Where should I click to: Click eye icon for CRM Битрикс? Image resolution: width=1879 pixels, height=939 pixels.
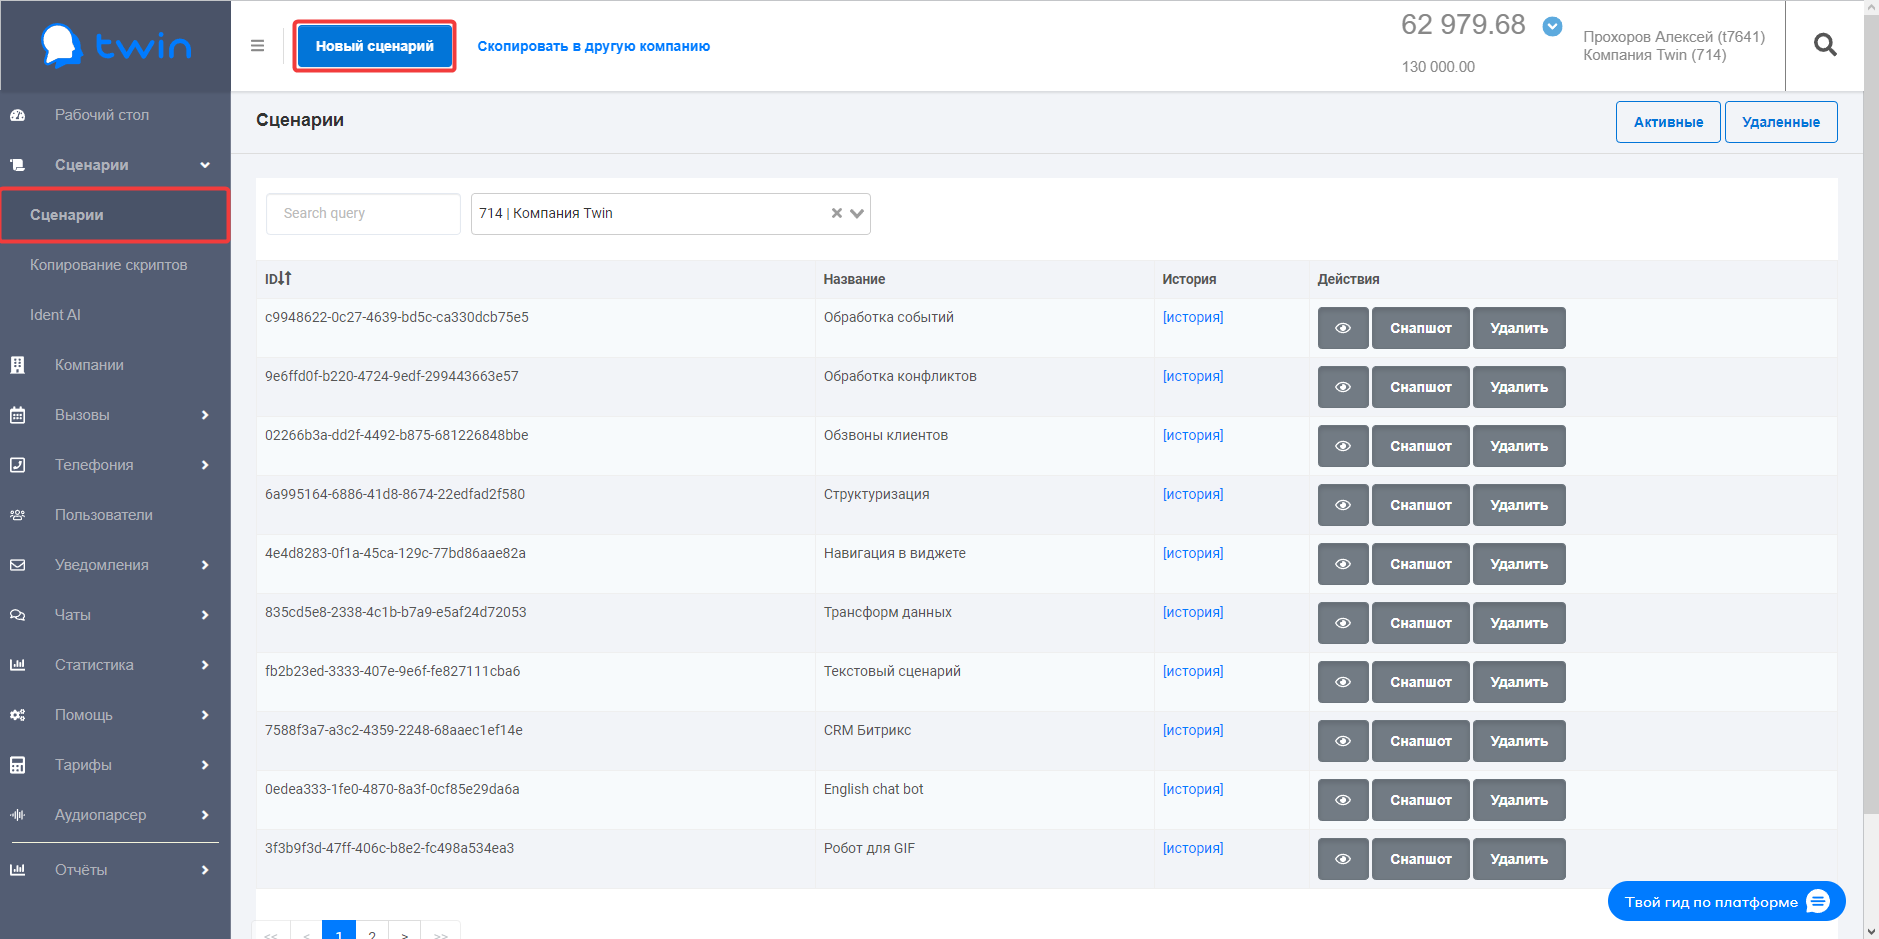pos(1343,741)
